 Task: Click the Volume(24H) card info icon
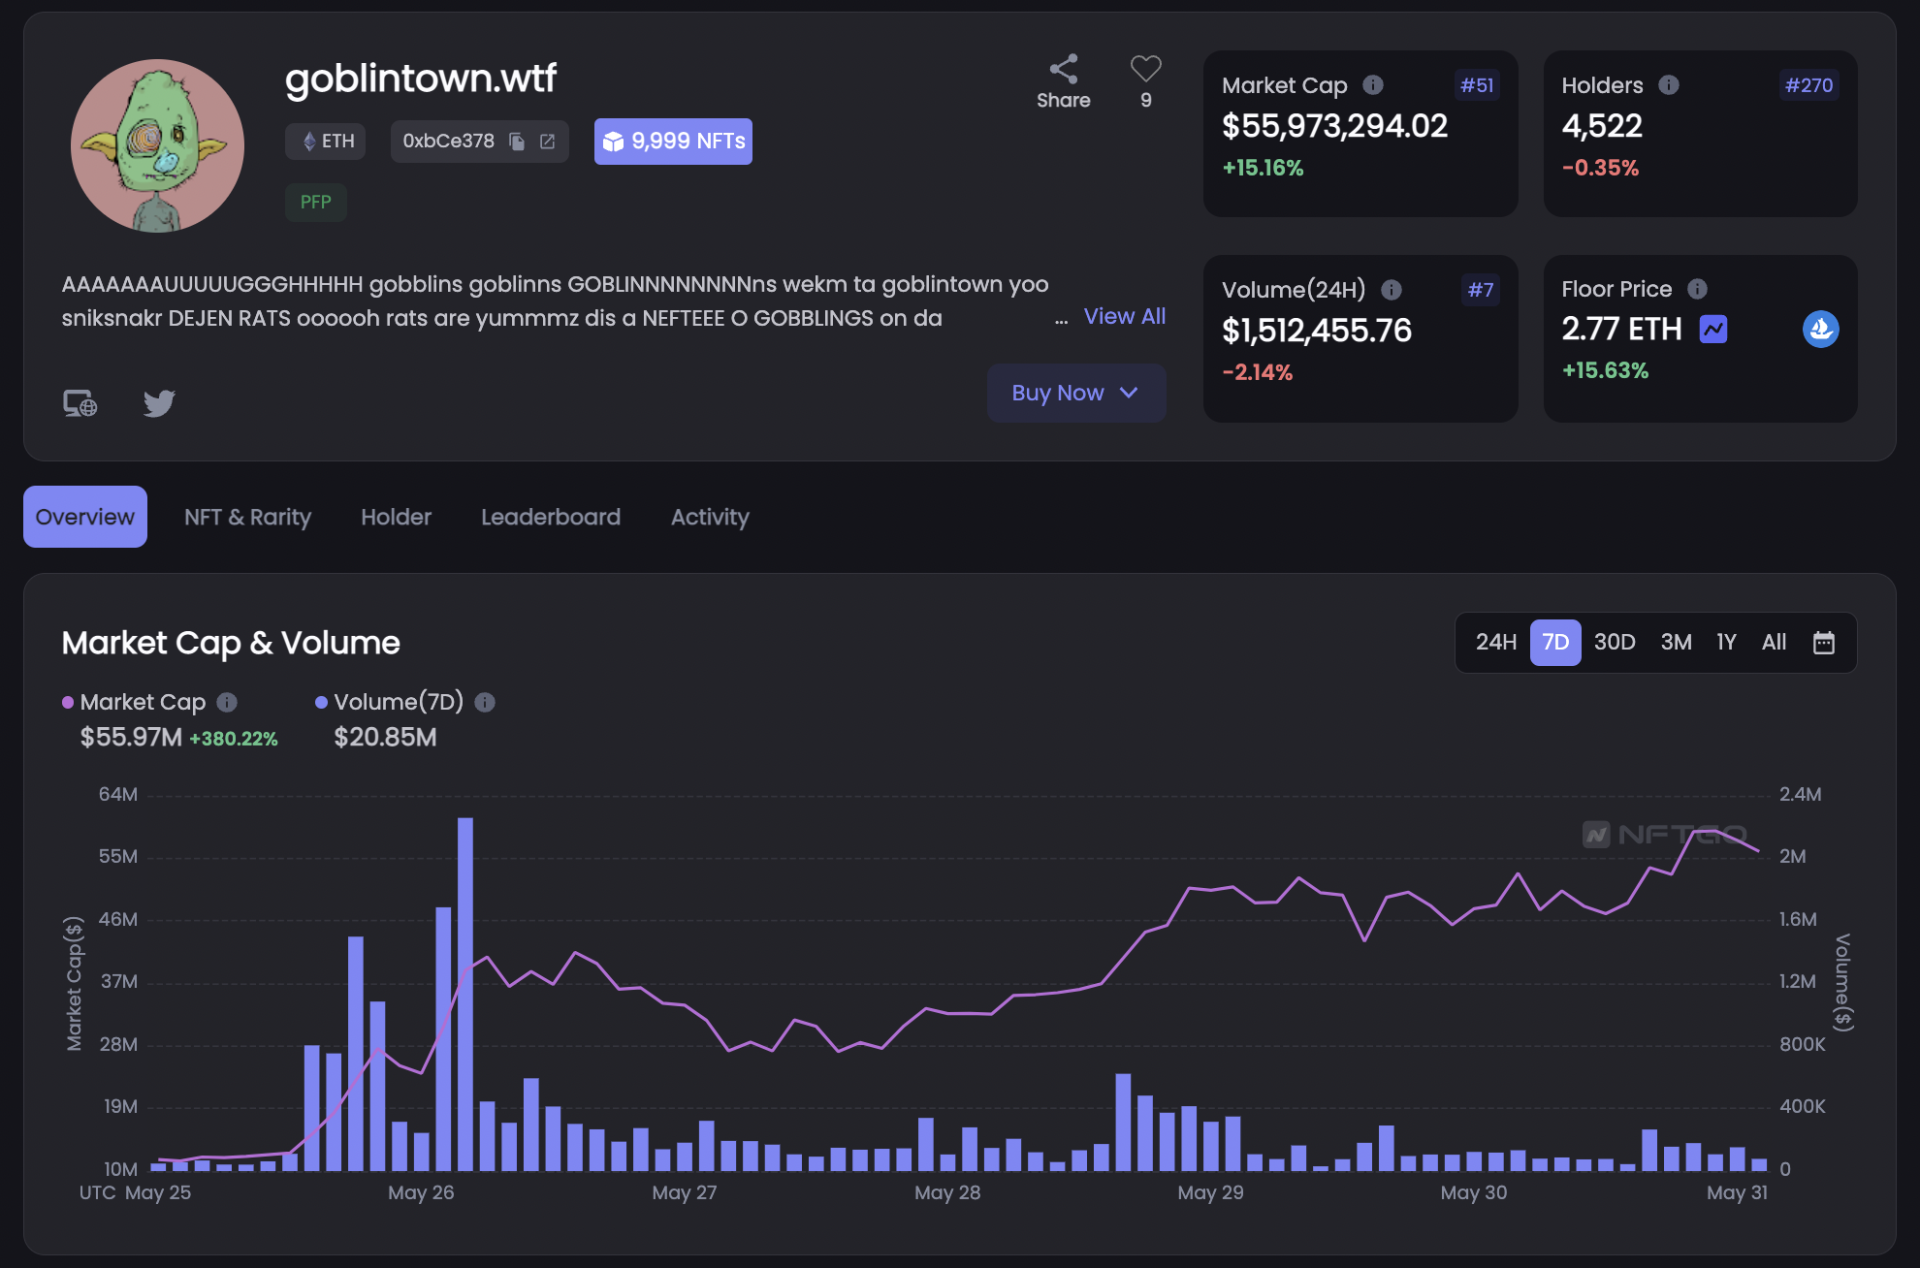coord(1391,290)
